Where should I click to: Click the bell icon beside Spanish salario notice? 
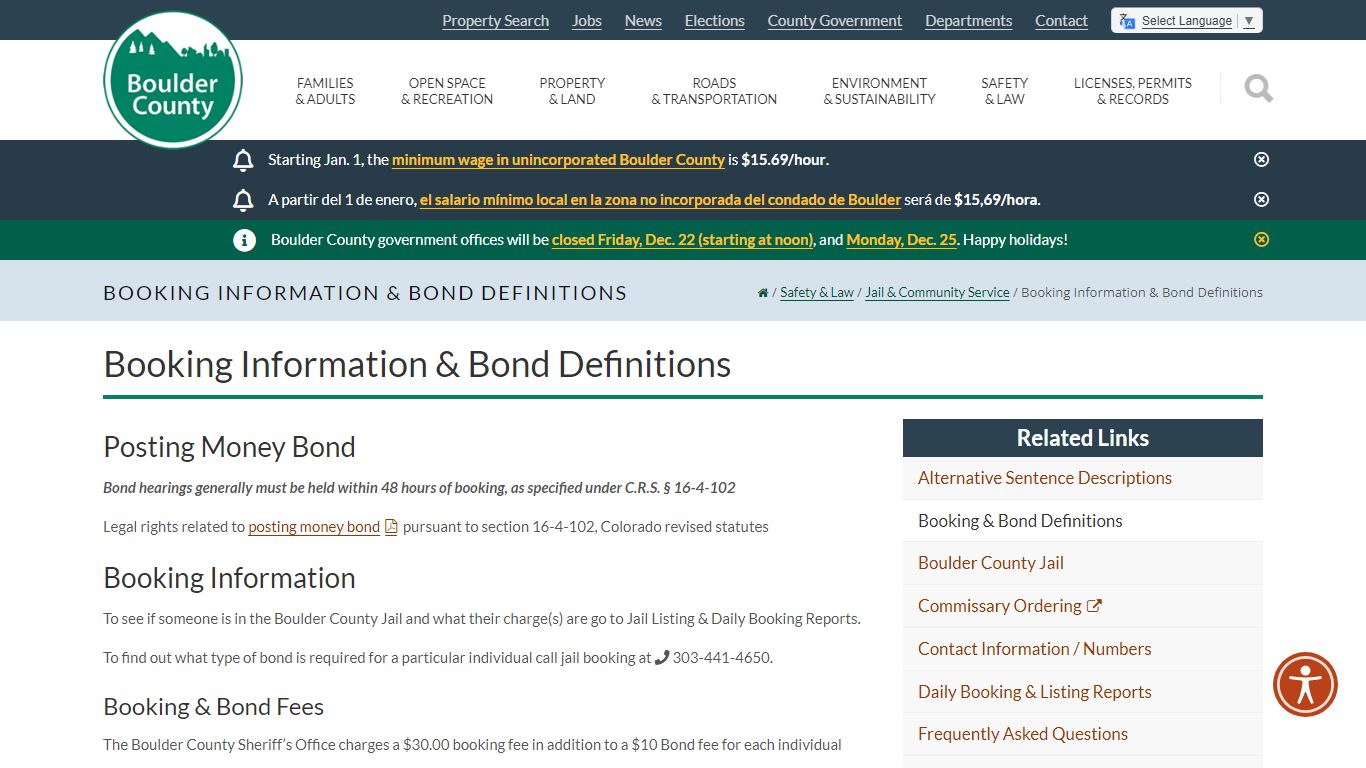[x=243, y=200]
